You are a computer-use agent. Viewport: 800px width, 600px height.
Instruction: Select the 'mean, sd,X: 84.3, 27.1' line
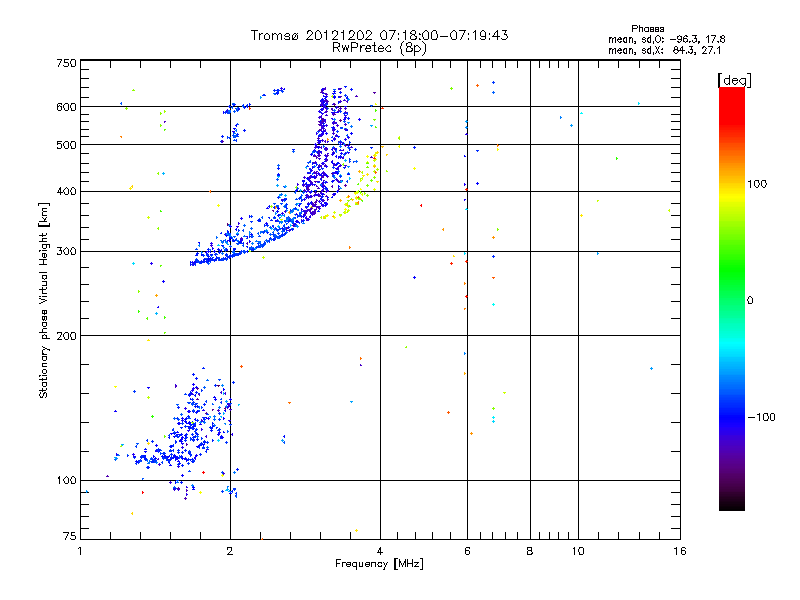coord(664,51)
